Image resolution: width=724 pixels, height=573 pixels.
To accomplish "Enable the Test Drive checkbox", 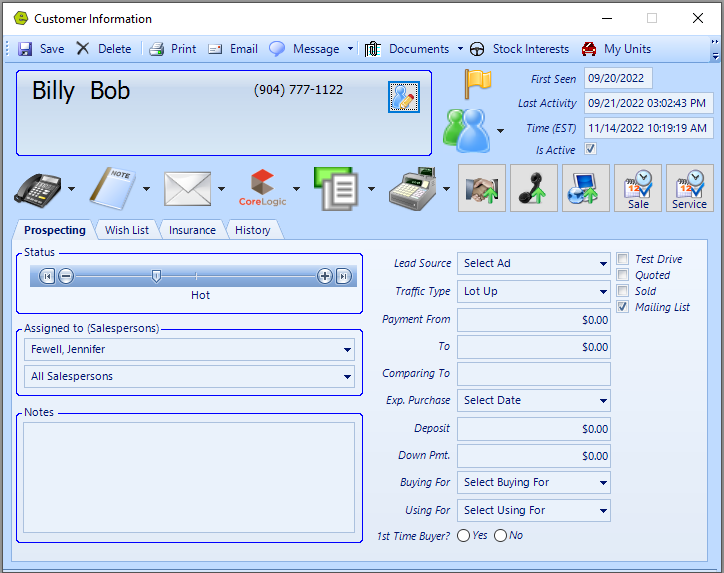I will coord(623,259).
